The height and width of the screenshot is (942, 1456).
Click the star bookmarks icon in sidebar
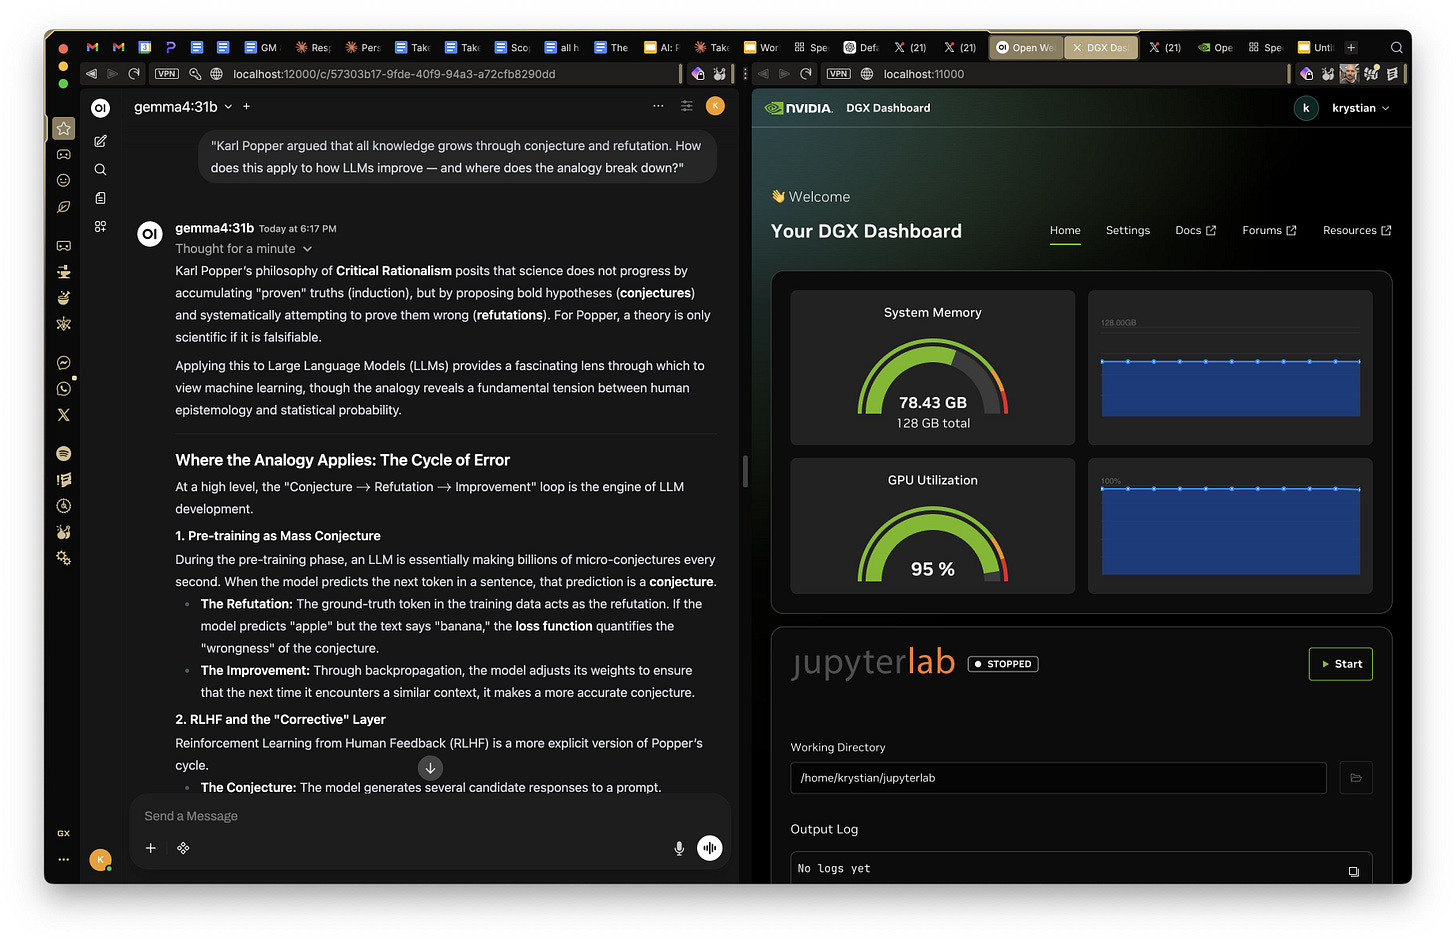coord(64,128)
